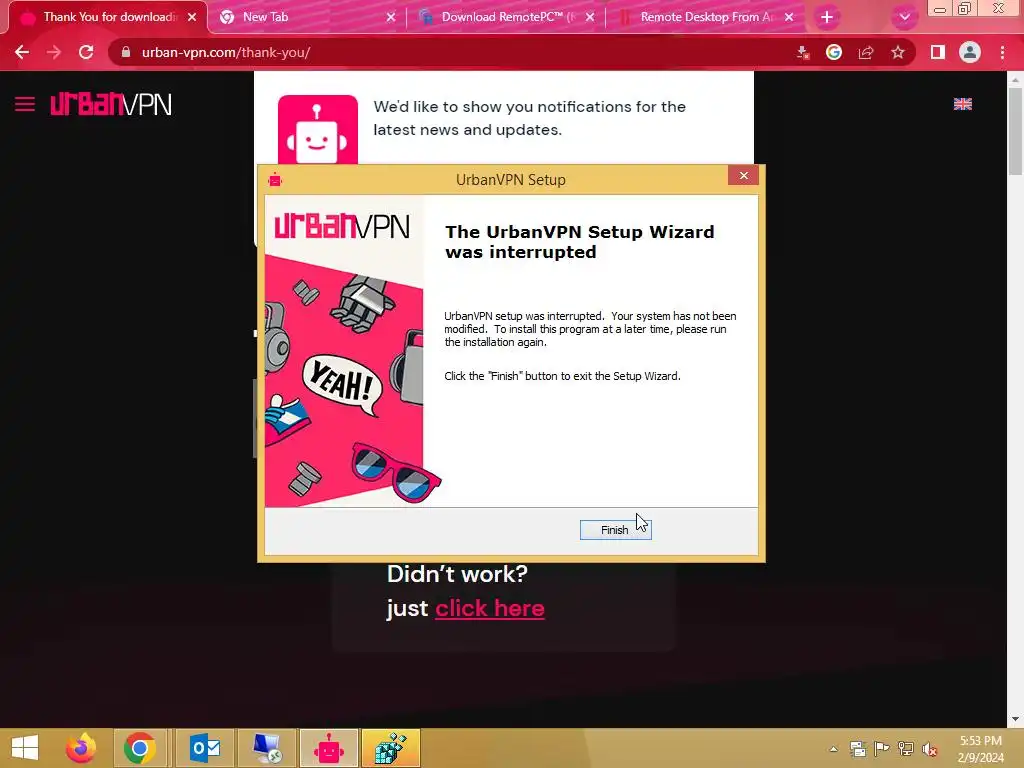Click the network tray icon
Image resolution: width=1024 pixels, height=768 pixels.
906,748
